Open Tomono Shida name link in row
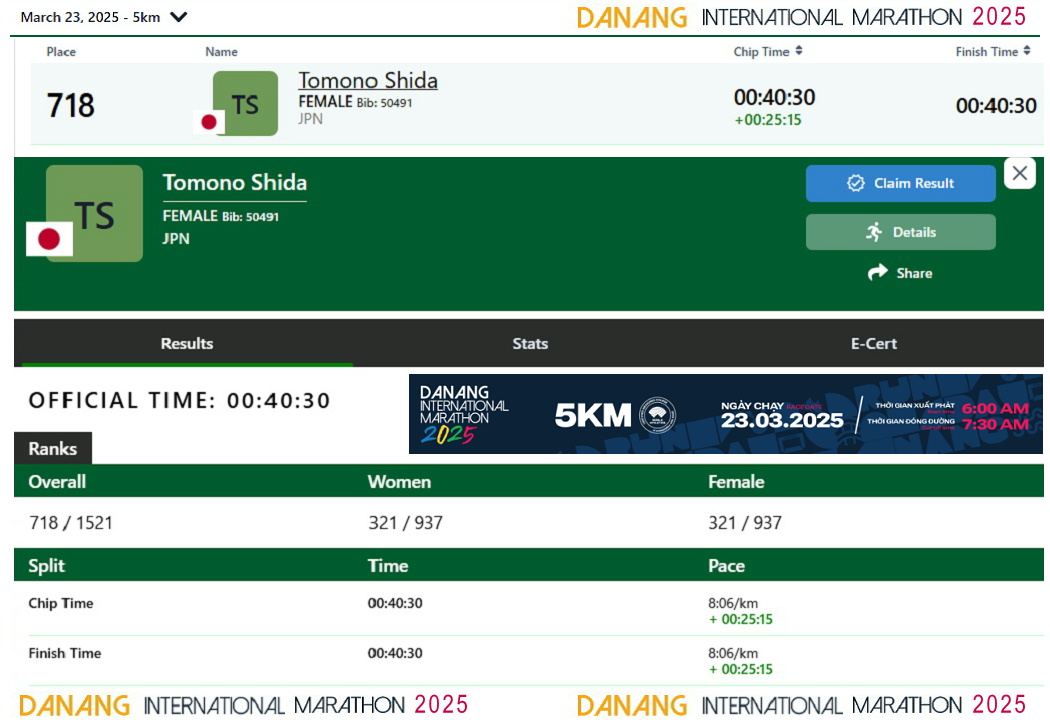 368,80
